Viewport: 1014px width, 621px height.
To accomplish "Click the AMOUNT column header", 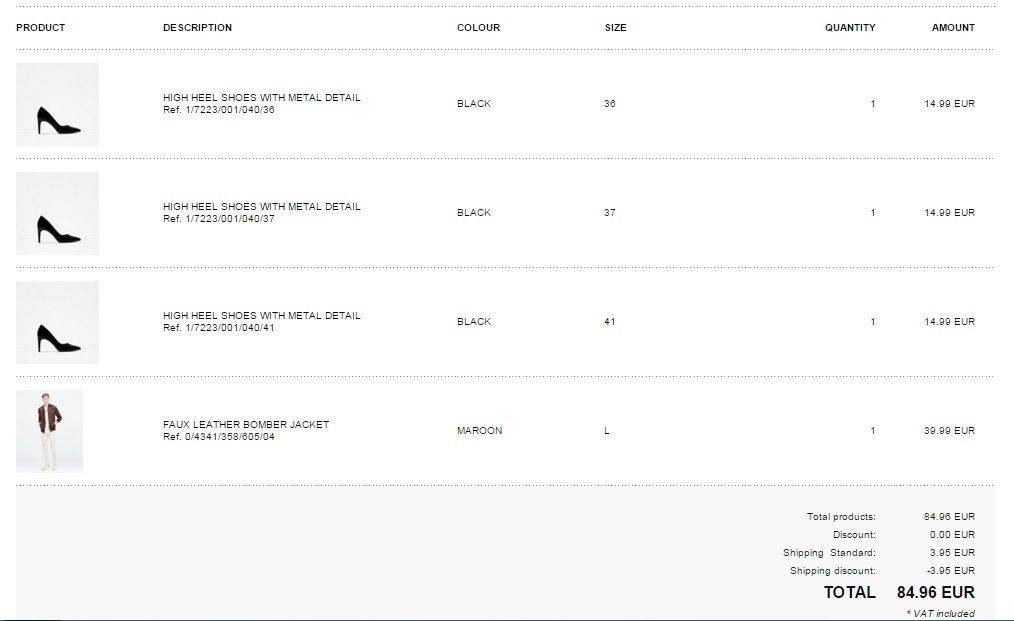I will coord(953,27).
